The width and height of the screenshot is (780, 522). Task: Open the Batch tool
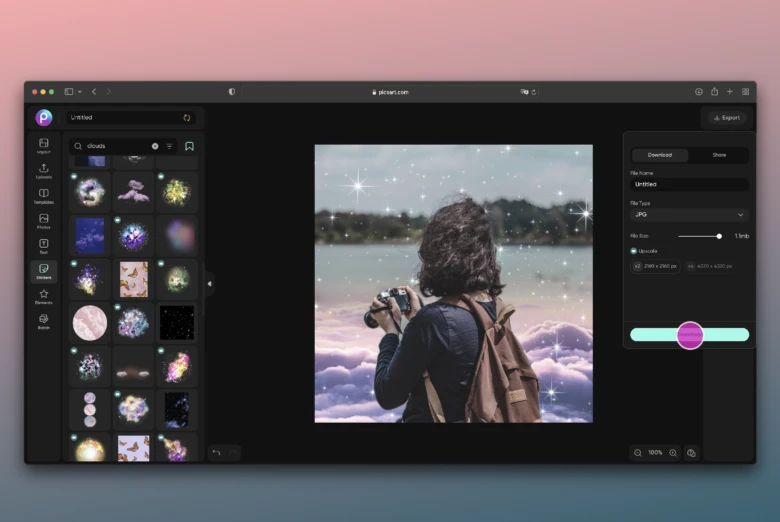(x=43, y=321)
